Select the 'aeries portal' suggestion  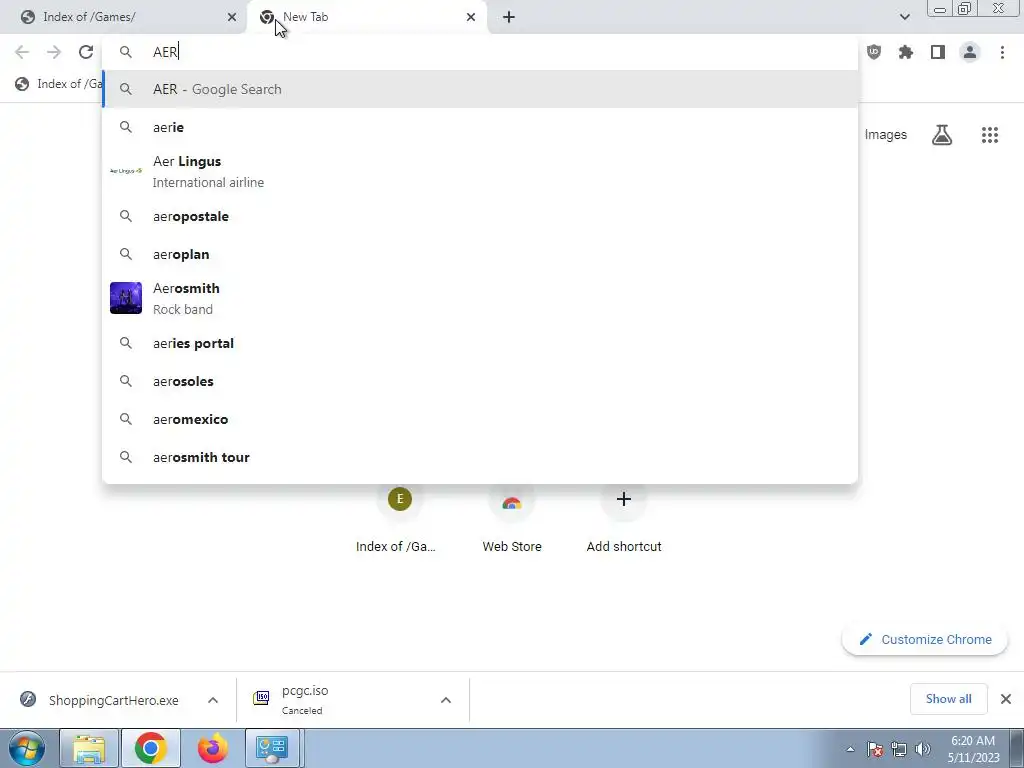pos(480,343)
